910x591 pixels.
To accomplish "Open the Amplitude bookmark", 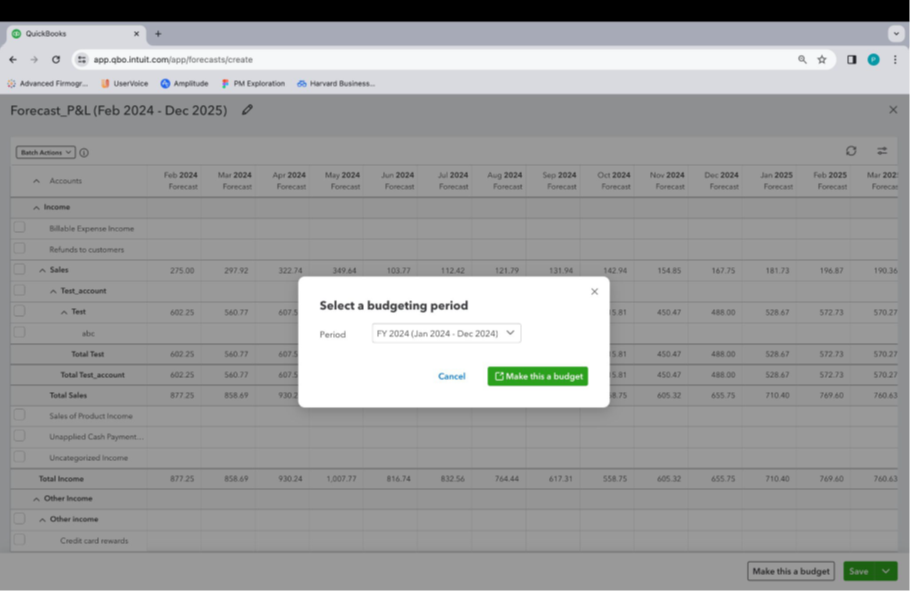I will [183, 84].
